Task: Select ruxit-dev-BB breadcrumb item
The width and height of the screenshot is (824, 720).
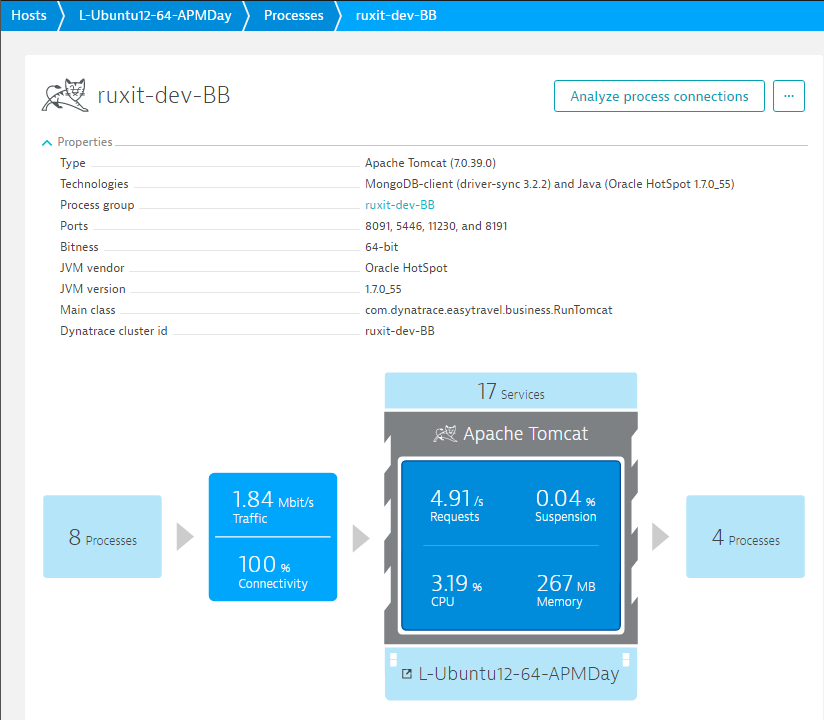Action: point(396,15)
